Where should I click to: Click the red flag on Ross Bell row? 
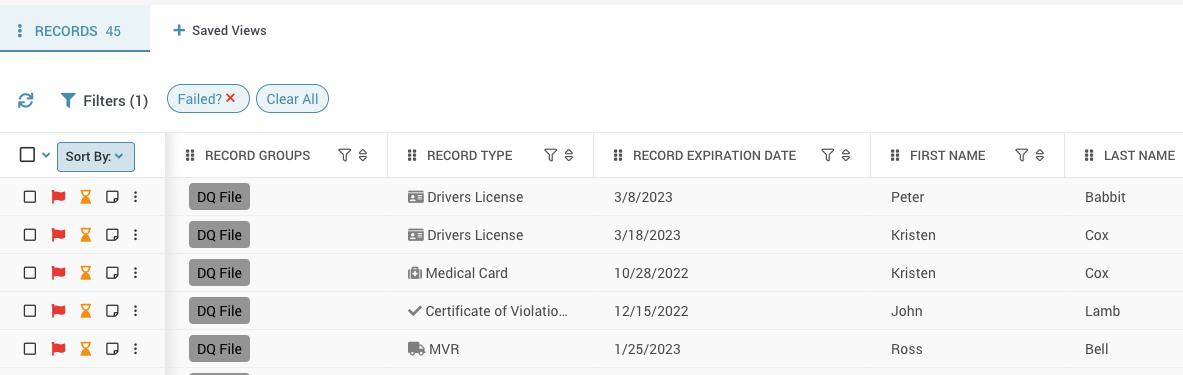click(58, 349)
